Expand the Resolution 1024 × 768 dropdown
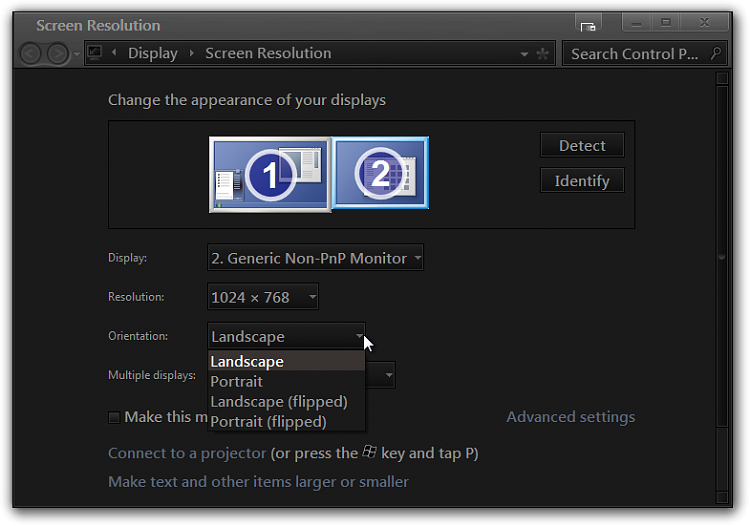The height and width of the screenshot is (526, 750). 263,297
